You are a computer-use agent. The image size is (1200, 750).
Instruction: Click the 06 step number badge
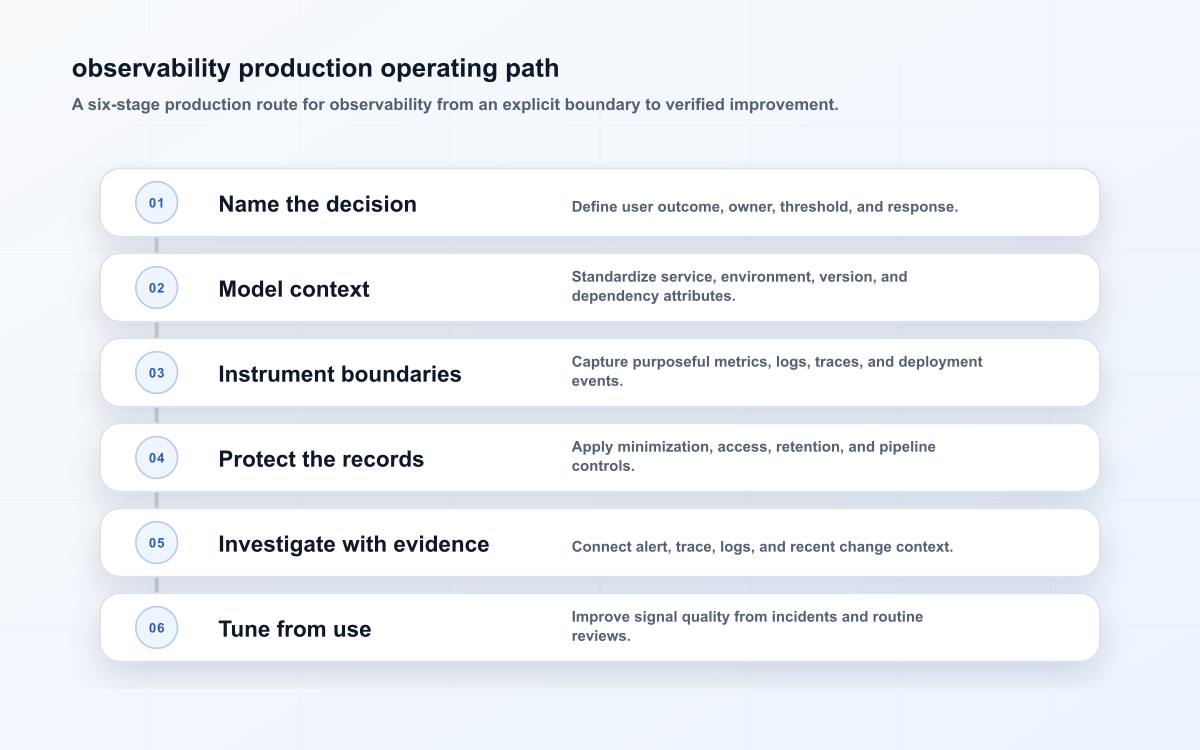pyautogui.click(x=157, y=628)
